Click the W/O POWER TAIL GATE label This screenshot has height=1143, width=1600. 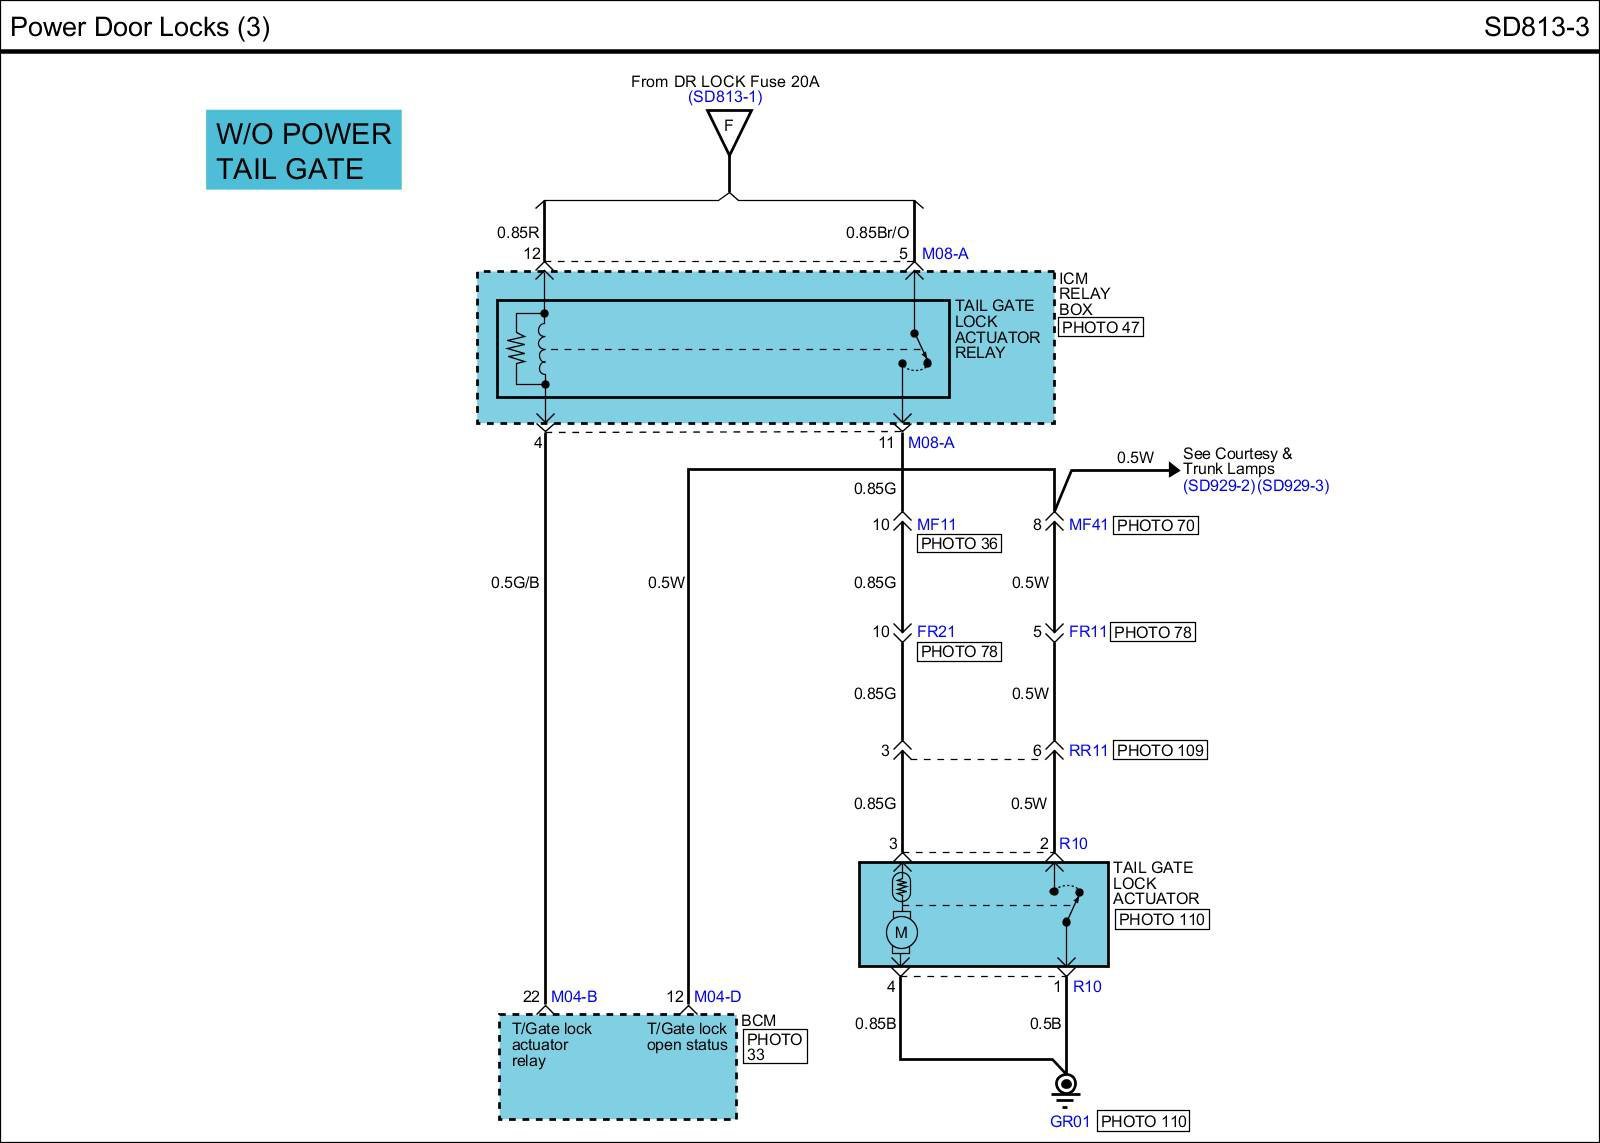pyautogui.click(x=303, y=150)
